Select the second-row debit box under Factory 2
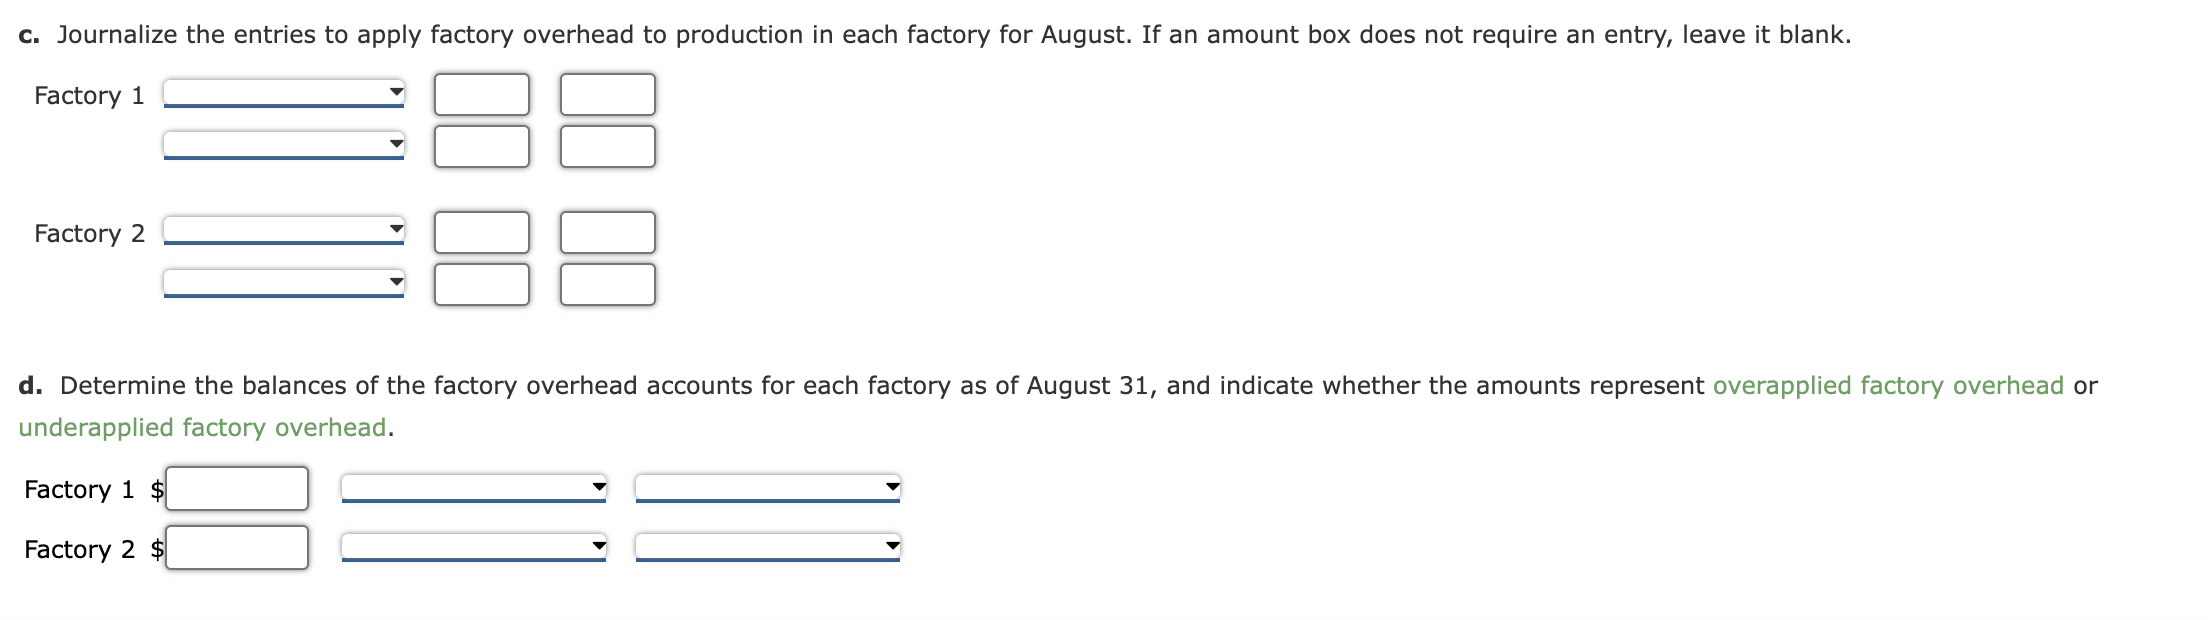 [x=482, y=283]
